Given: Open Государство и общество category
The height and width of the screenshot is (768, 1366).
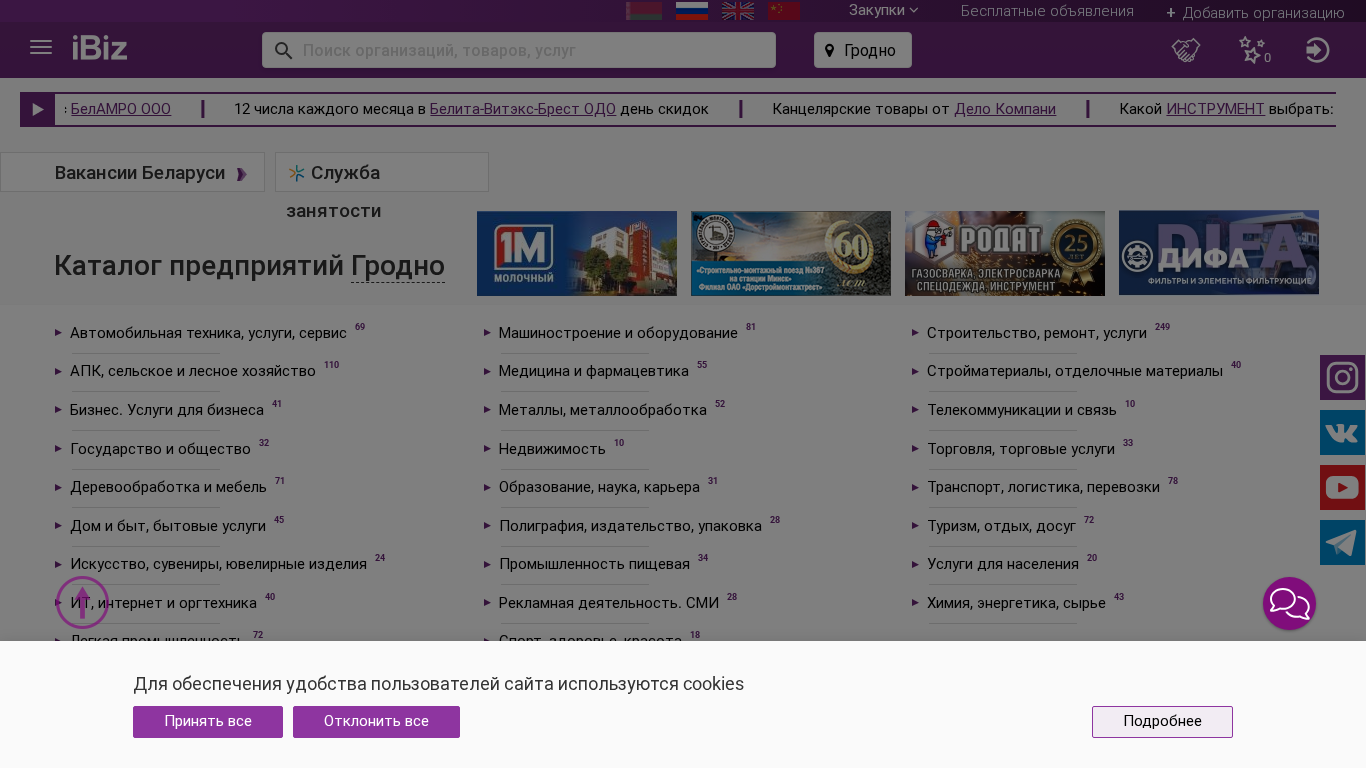Looking at the screenshot, I should tap(160, 449).
